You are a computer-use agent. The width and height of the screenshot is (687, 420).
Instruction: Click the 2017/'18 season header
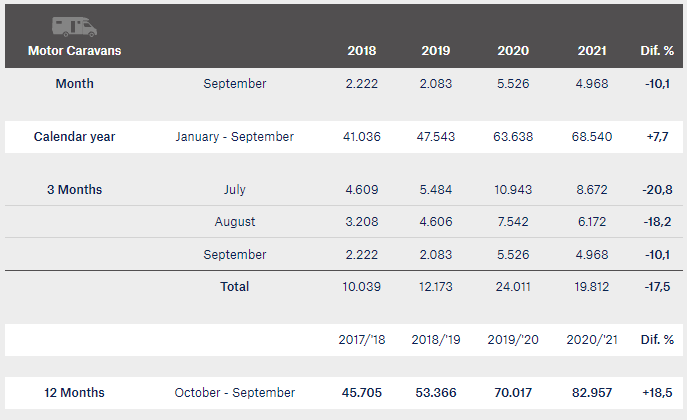point(361,339)
